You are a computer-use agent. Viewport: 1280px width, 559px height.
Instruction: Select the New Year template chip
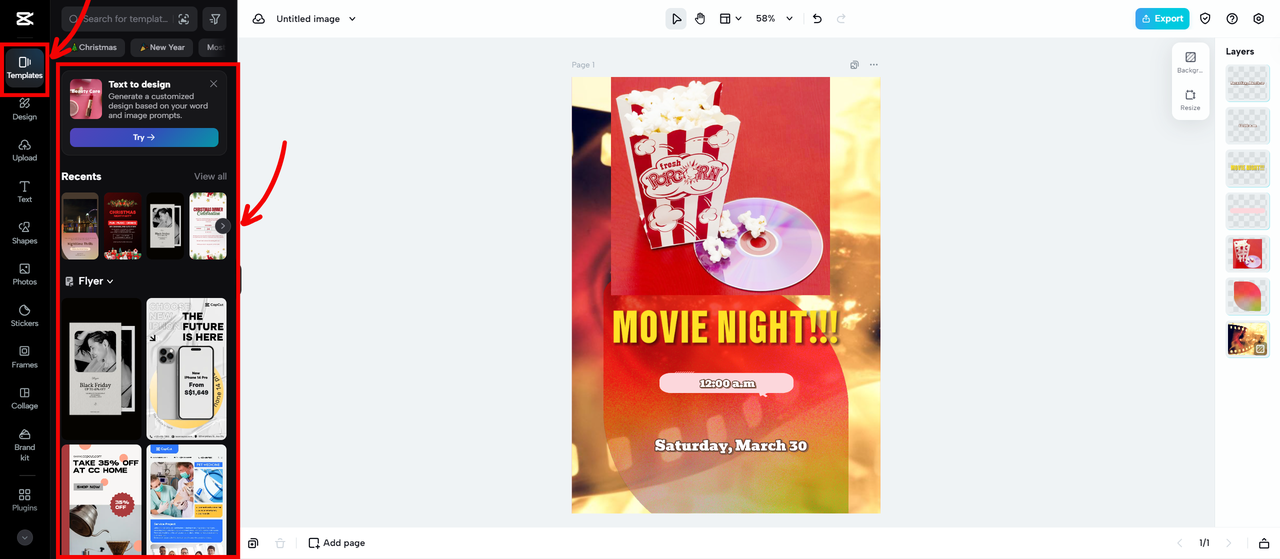click(162, 47)
